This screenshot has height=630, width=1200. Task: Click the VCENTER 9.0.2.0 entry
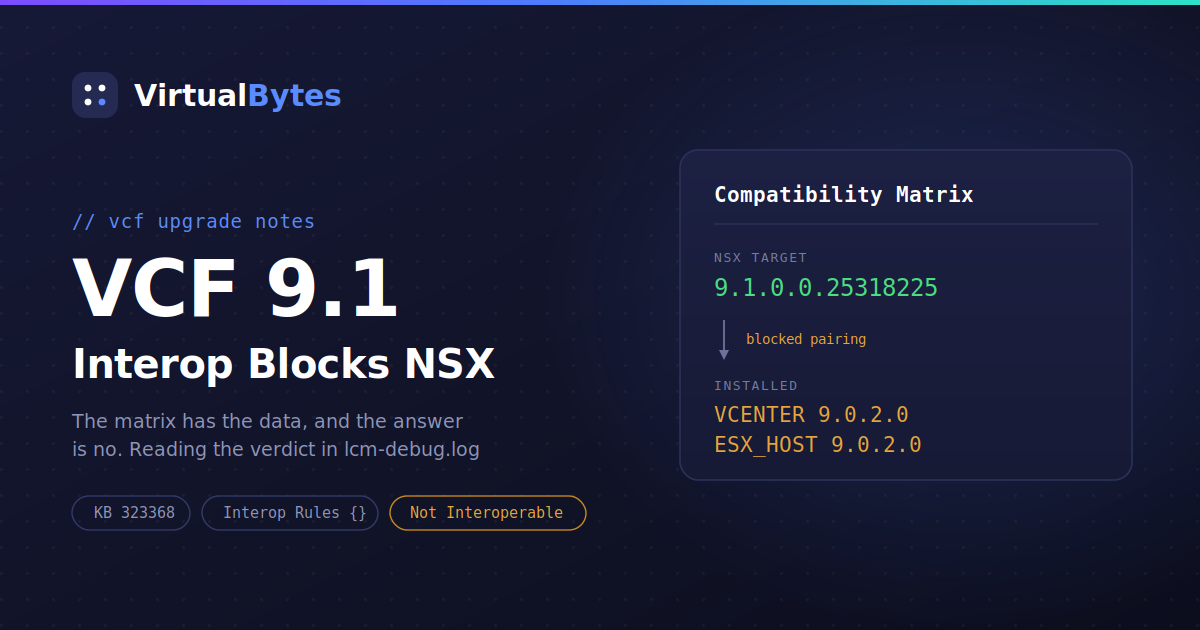pos(811,414)
